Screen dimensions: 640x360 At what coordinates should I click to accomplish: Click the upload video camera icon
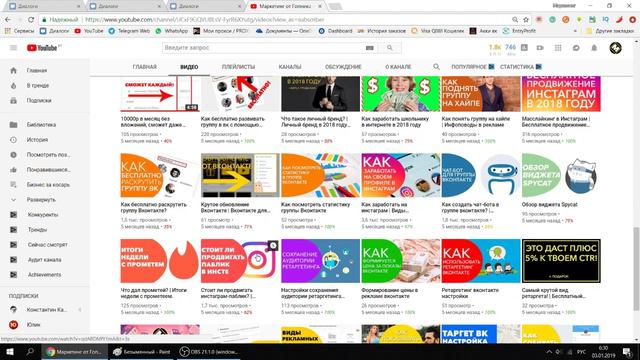pos(540,48)
